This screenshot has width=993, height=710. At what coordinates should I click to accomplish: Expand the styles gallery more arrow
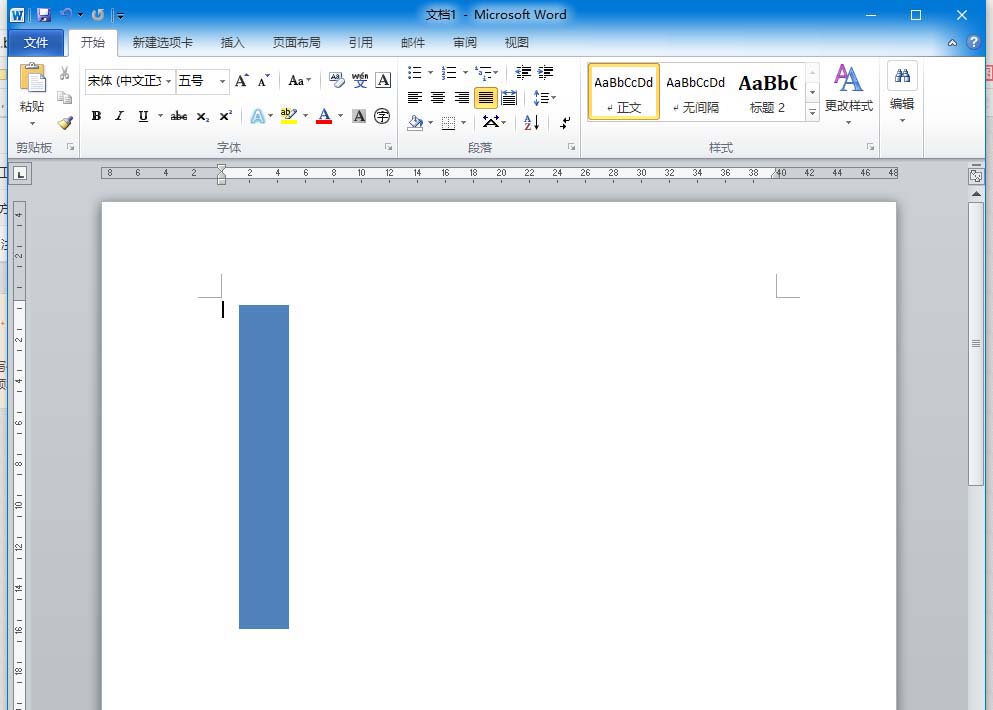[x=812, y=113]
